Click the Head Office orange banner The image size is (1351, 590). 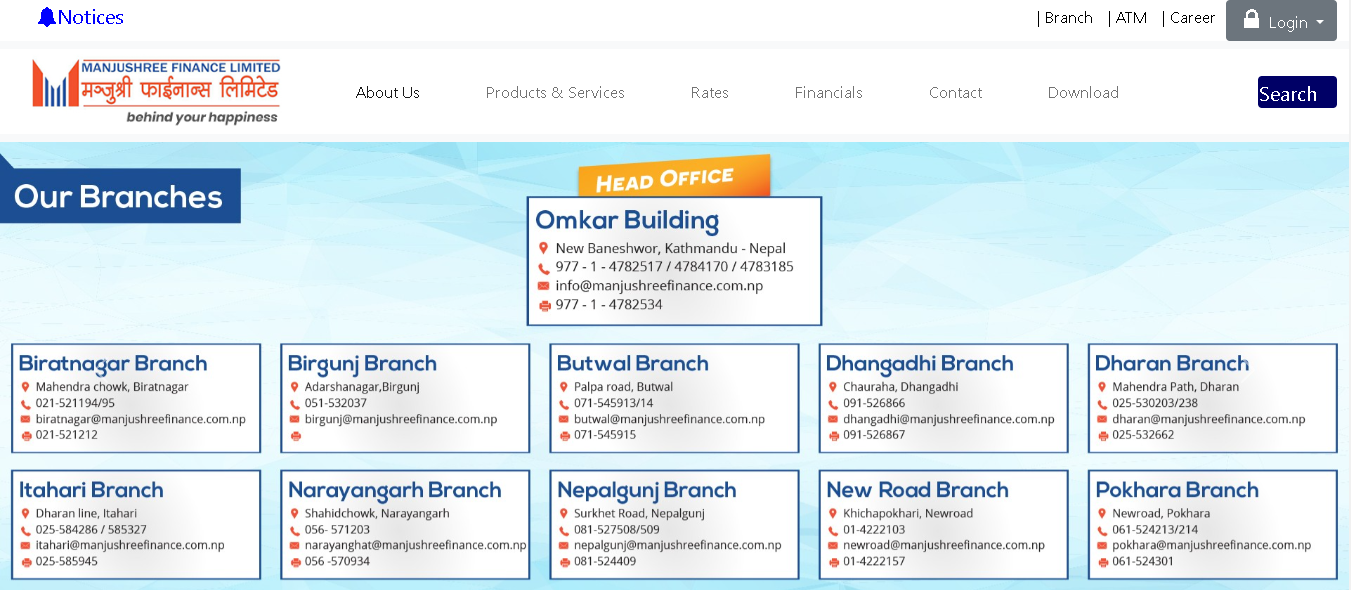pos(674,177)
